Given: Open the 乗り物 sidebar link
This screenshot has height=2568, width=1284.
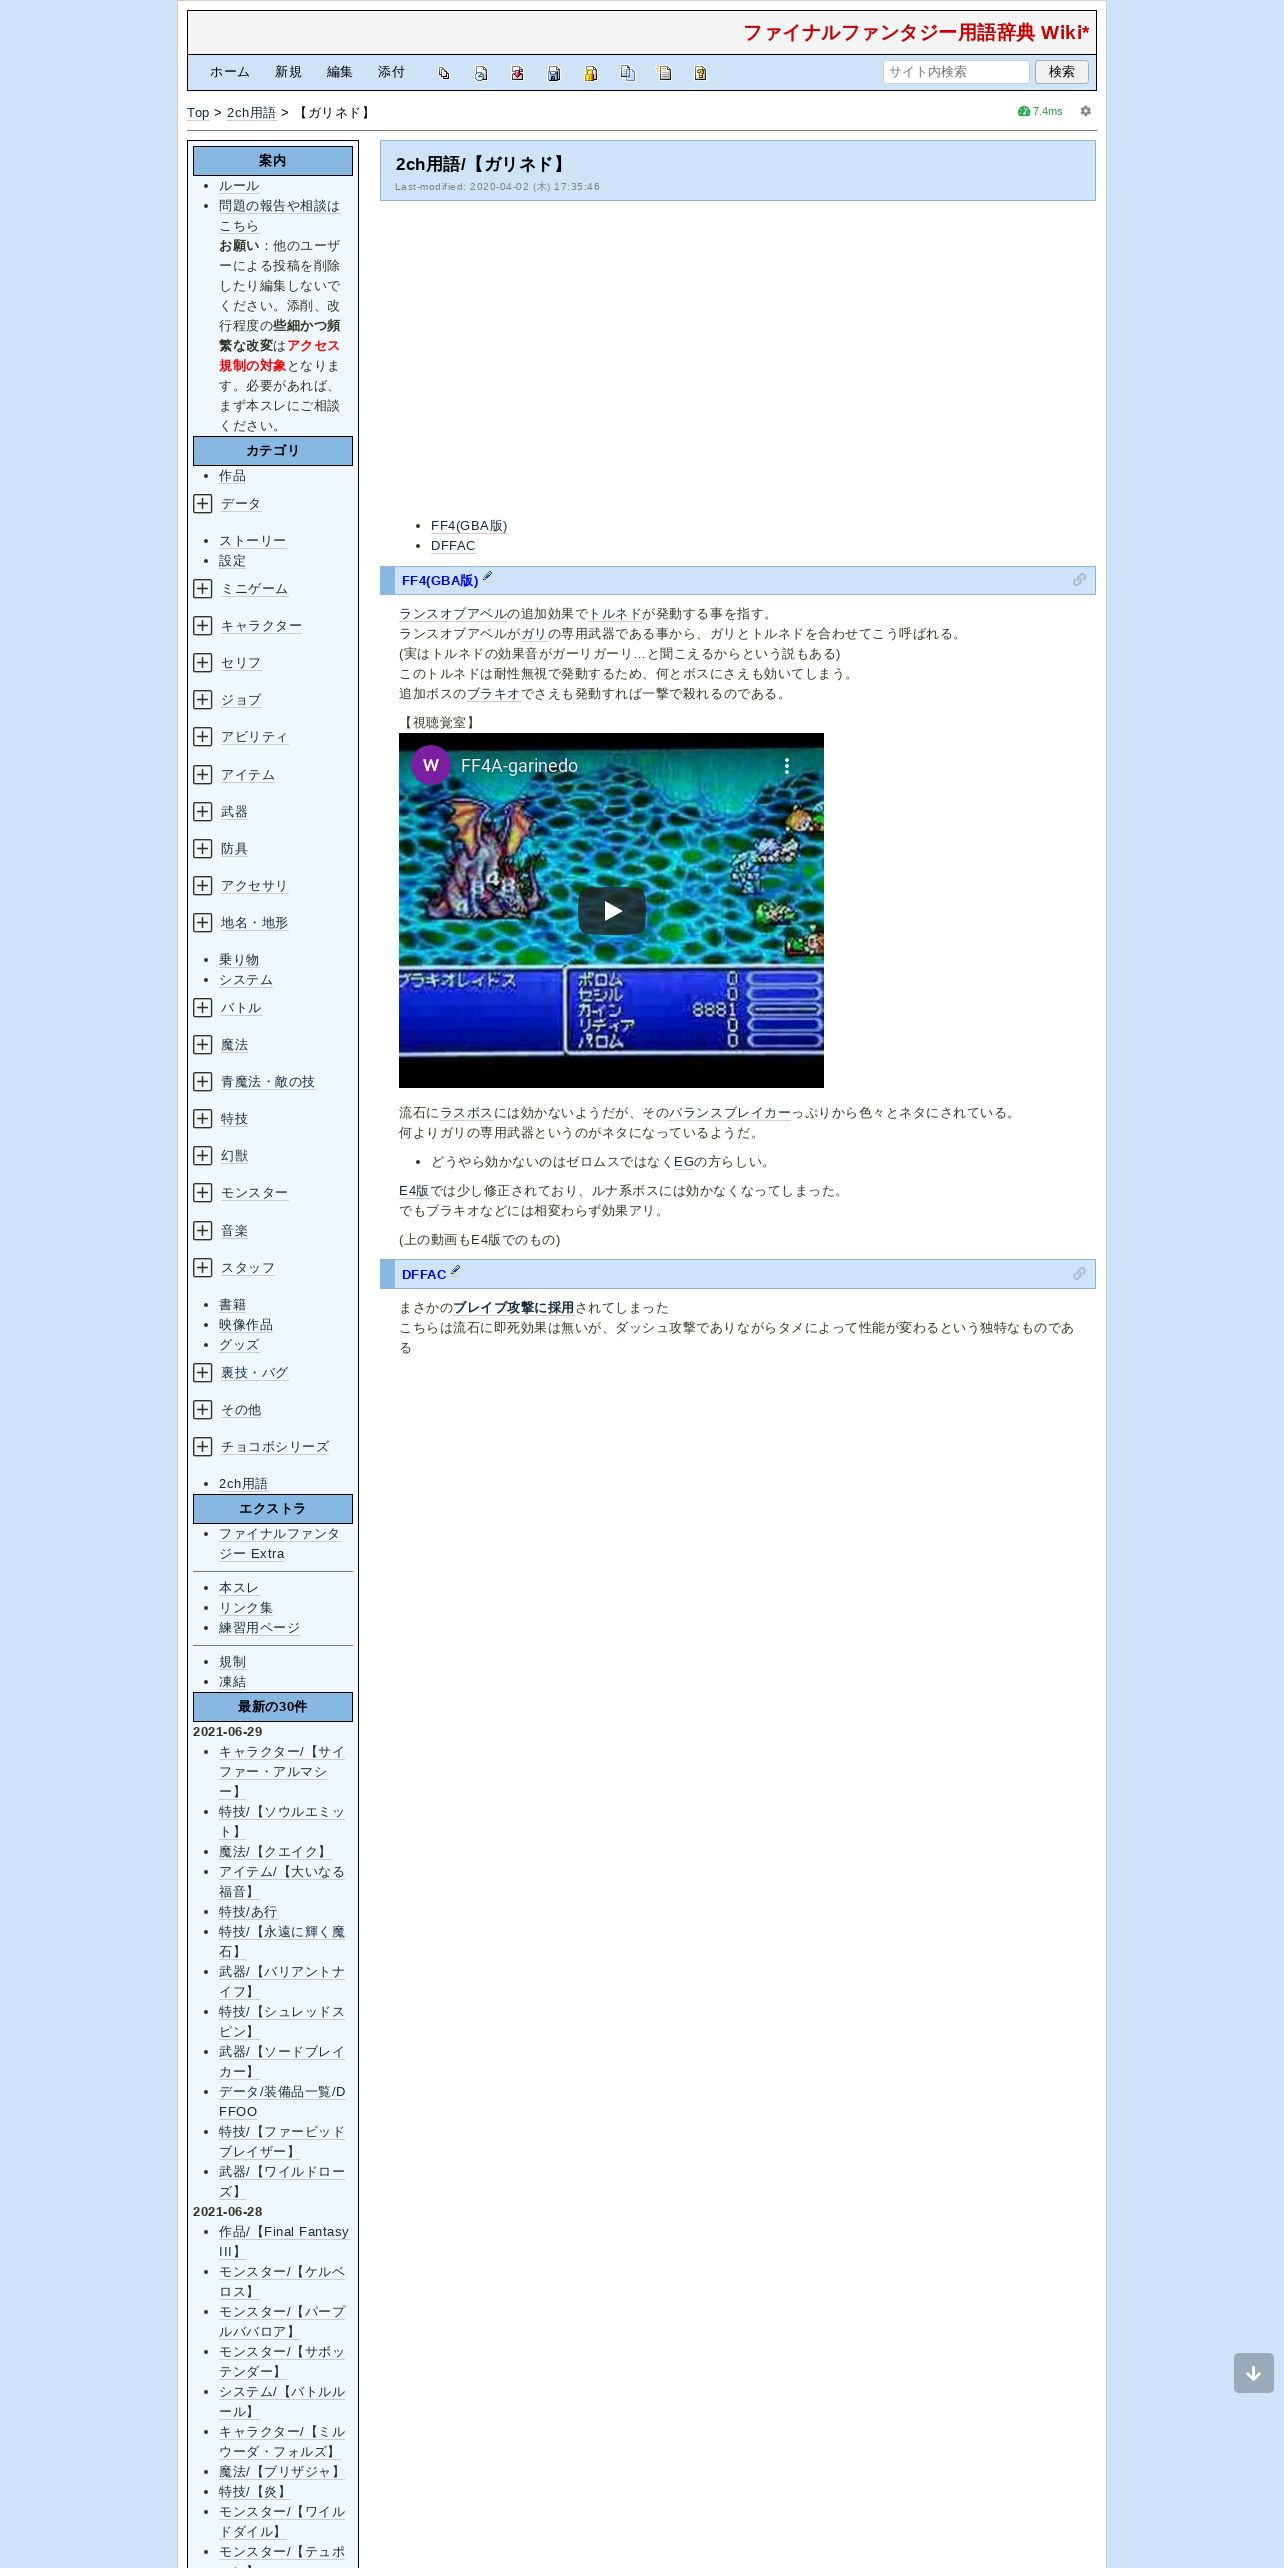Looking at the screenshot, I should click(239, 960).
